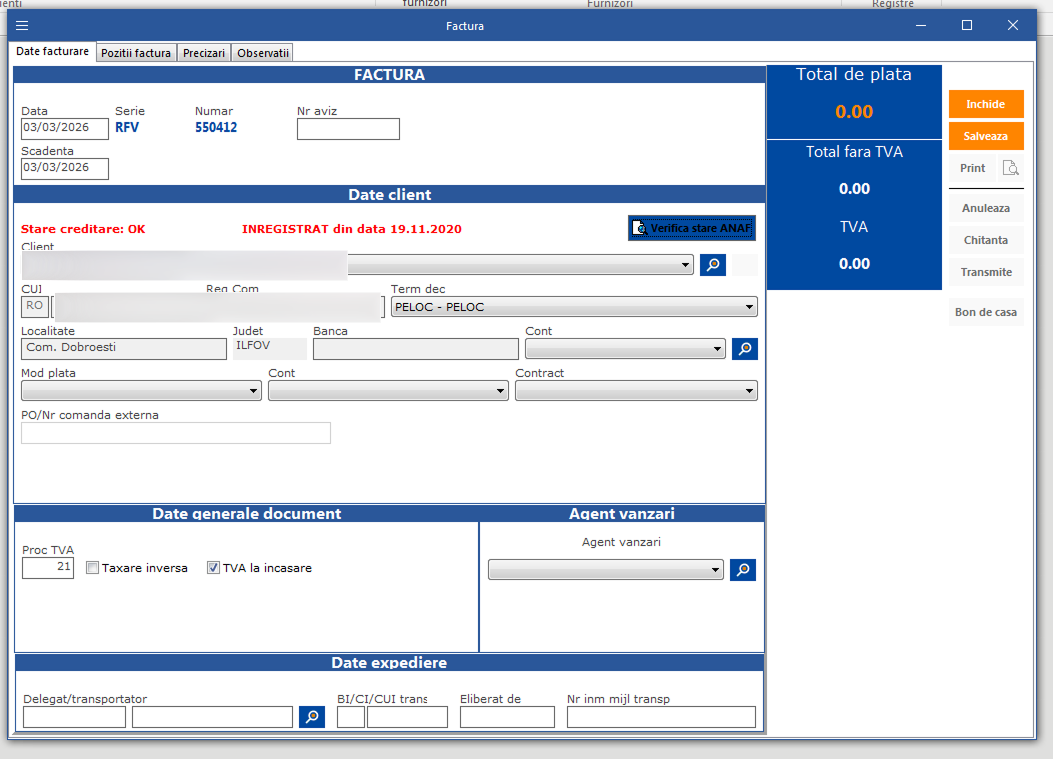
Task: Click the Agent vanzari search magnifier icon
Action: (x=742, y=570)
